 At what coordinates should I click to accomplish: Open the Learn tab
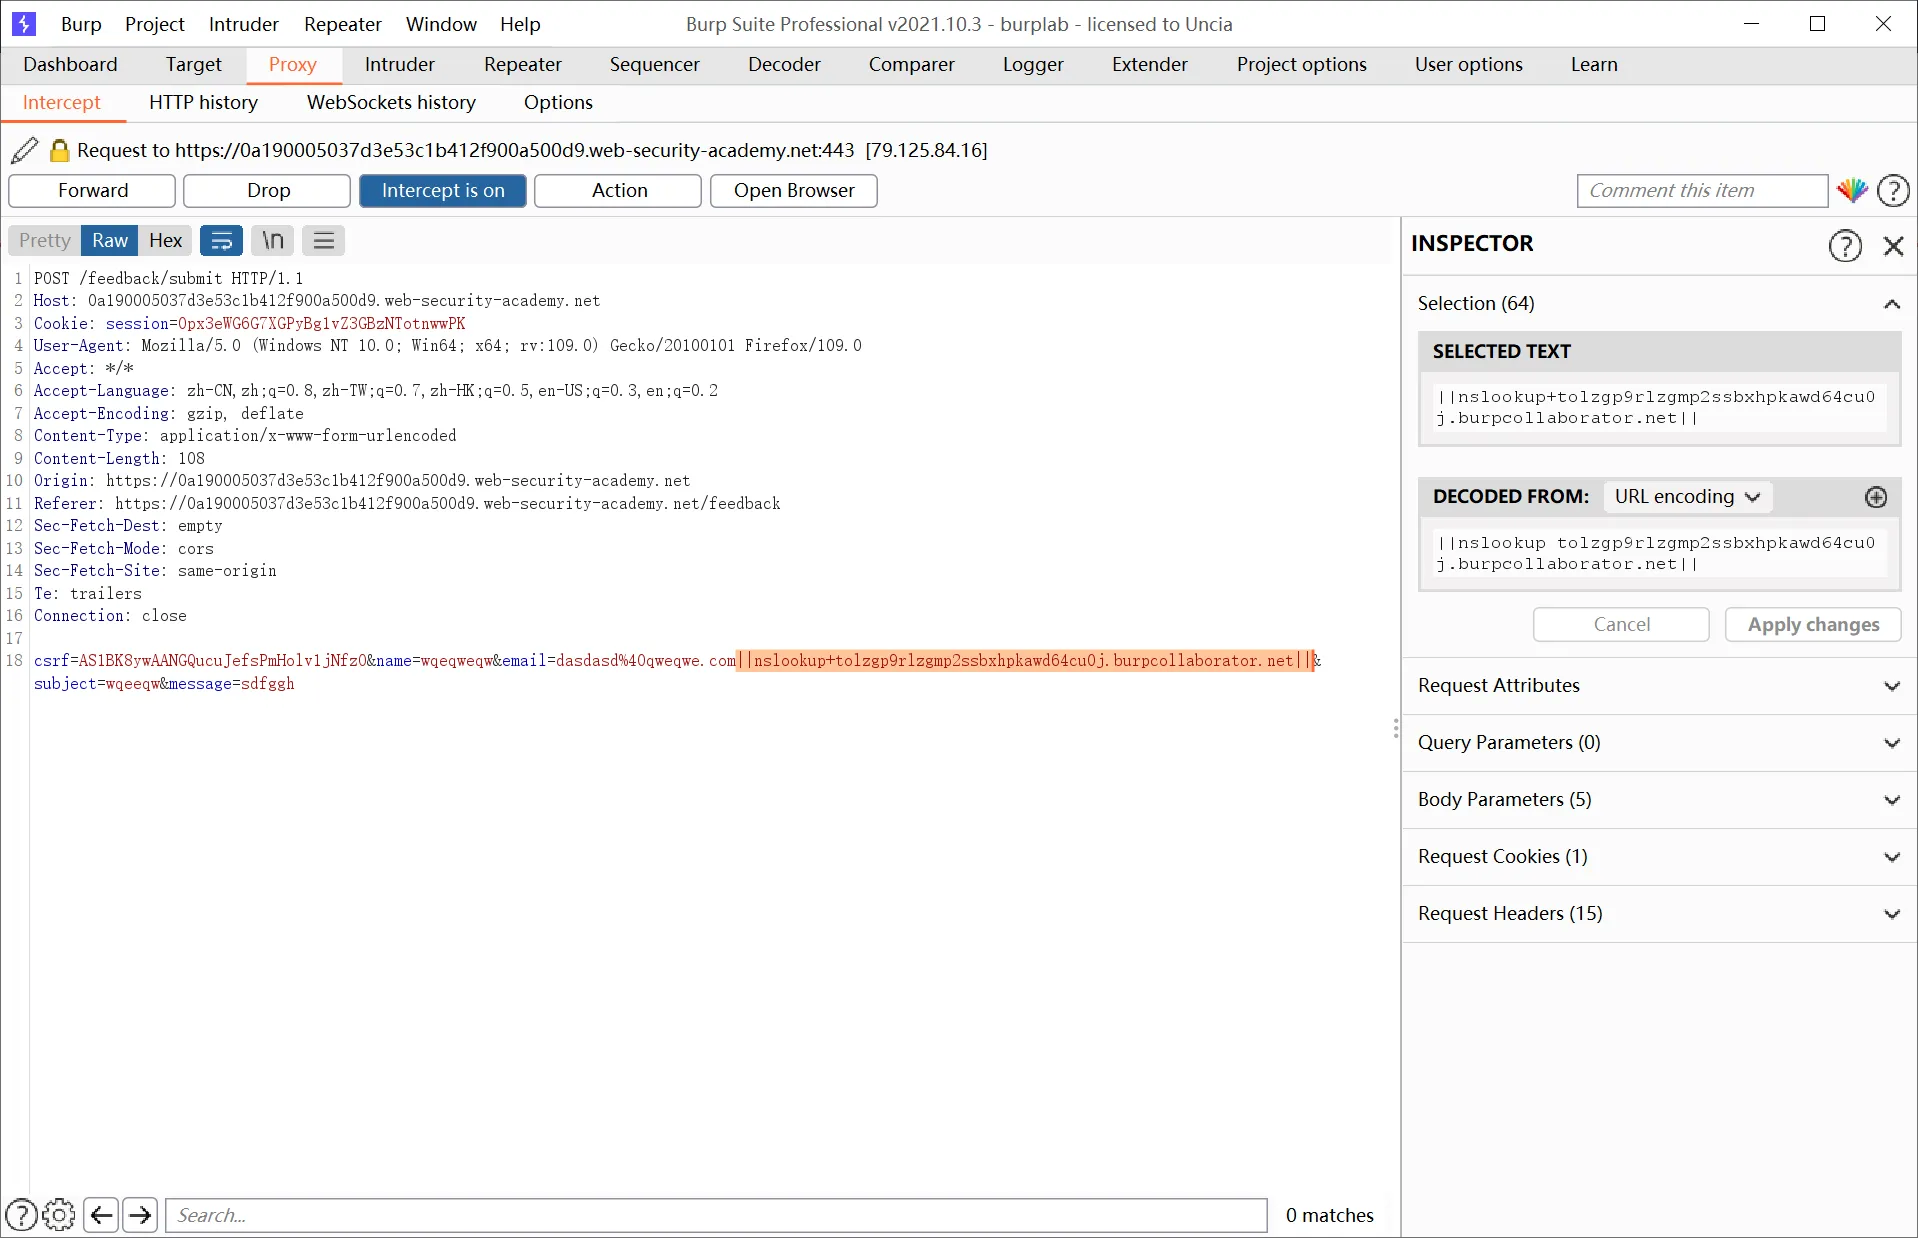(1594, 64)
